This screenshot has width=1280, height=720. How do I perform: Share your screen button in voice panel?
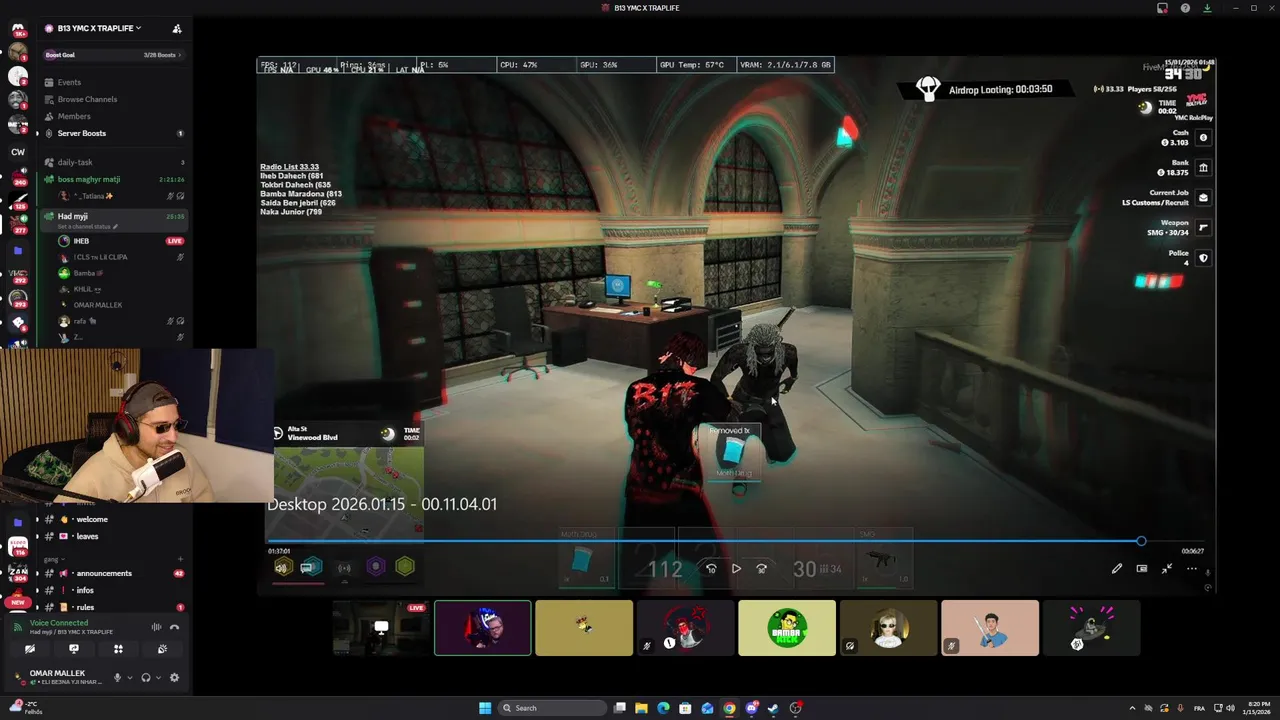pyautogui.click(x=74, y=649)
